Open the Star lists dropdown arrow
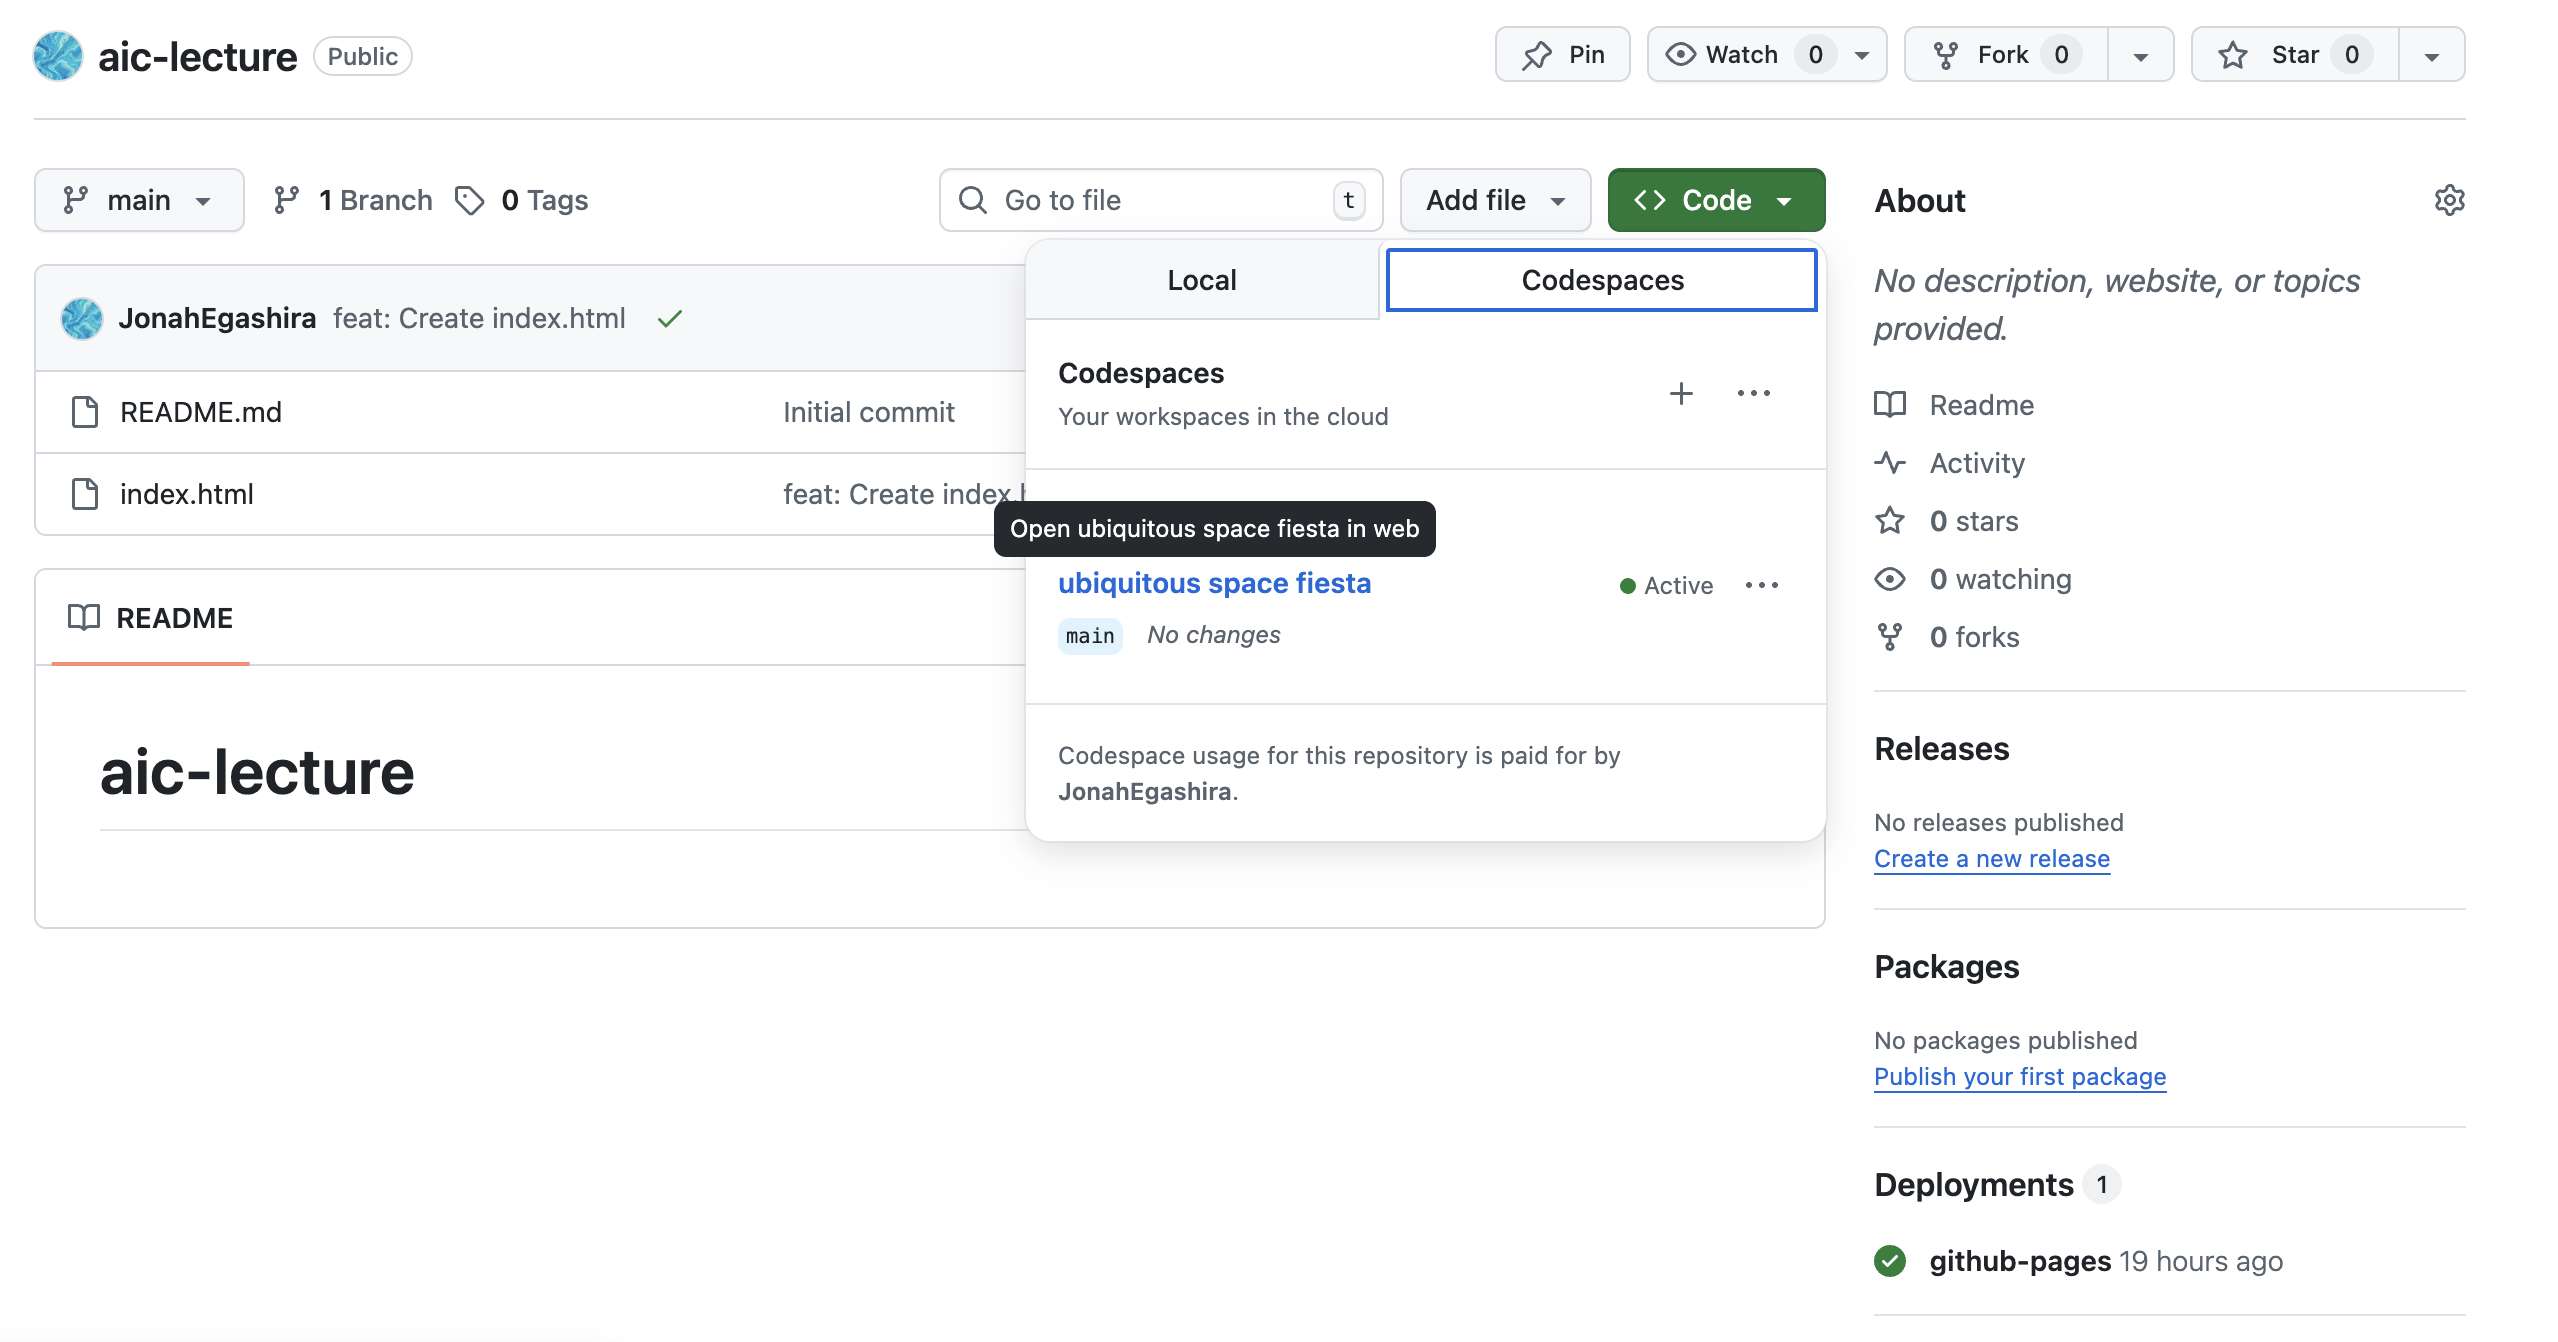This screenshot has height=1342, width=2558. (x=2431, y=55)
